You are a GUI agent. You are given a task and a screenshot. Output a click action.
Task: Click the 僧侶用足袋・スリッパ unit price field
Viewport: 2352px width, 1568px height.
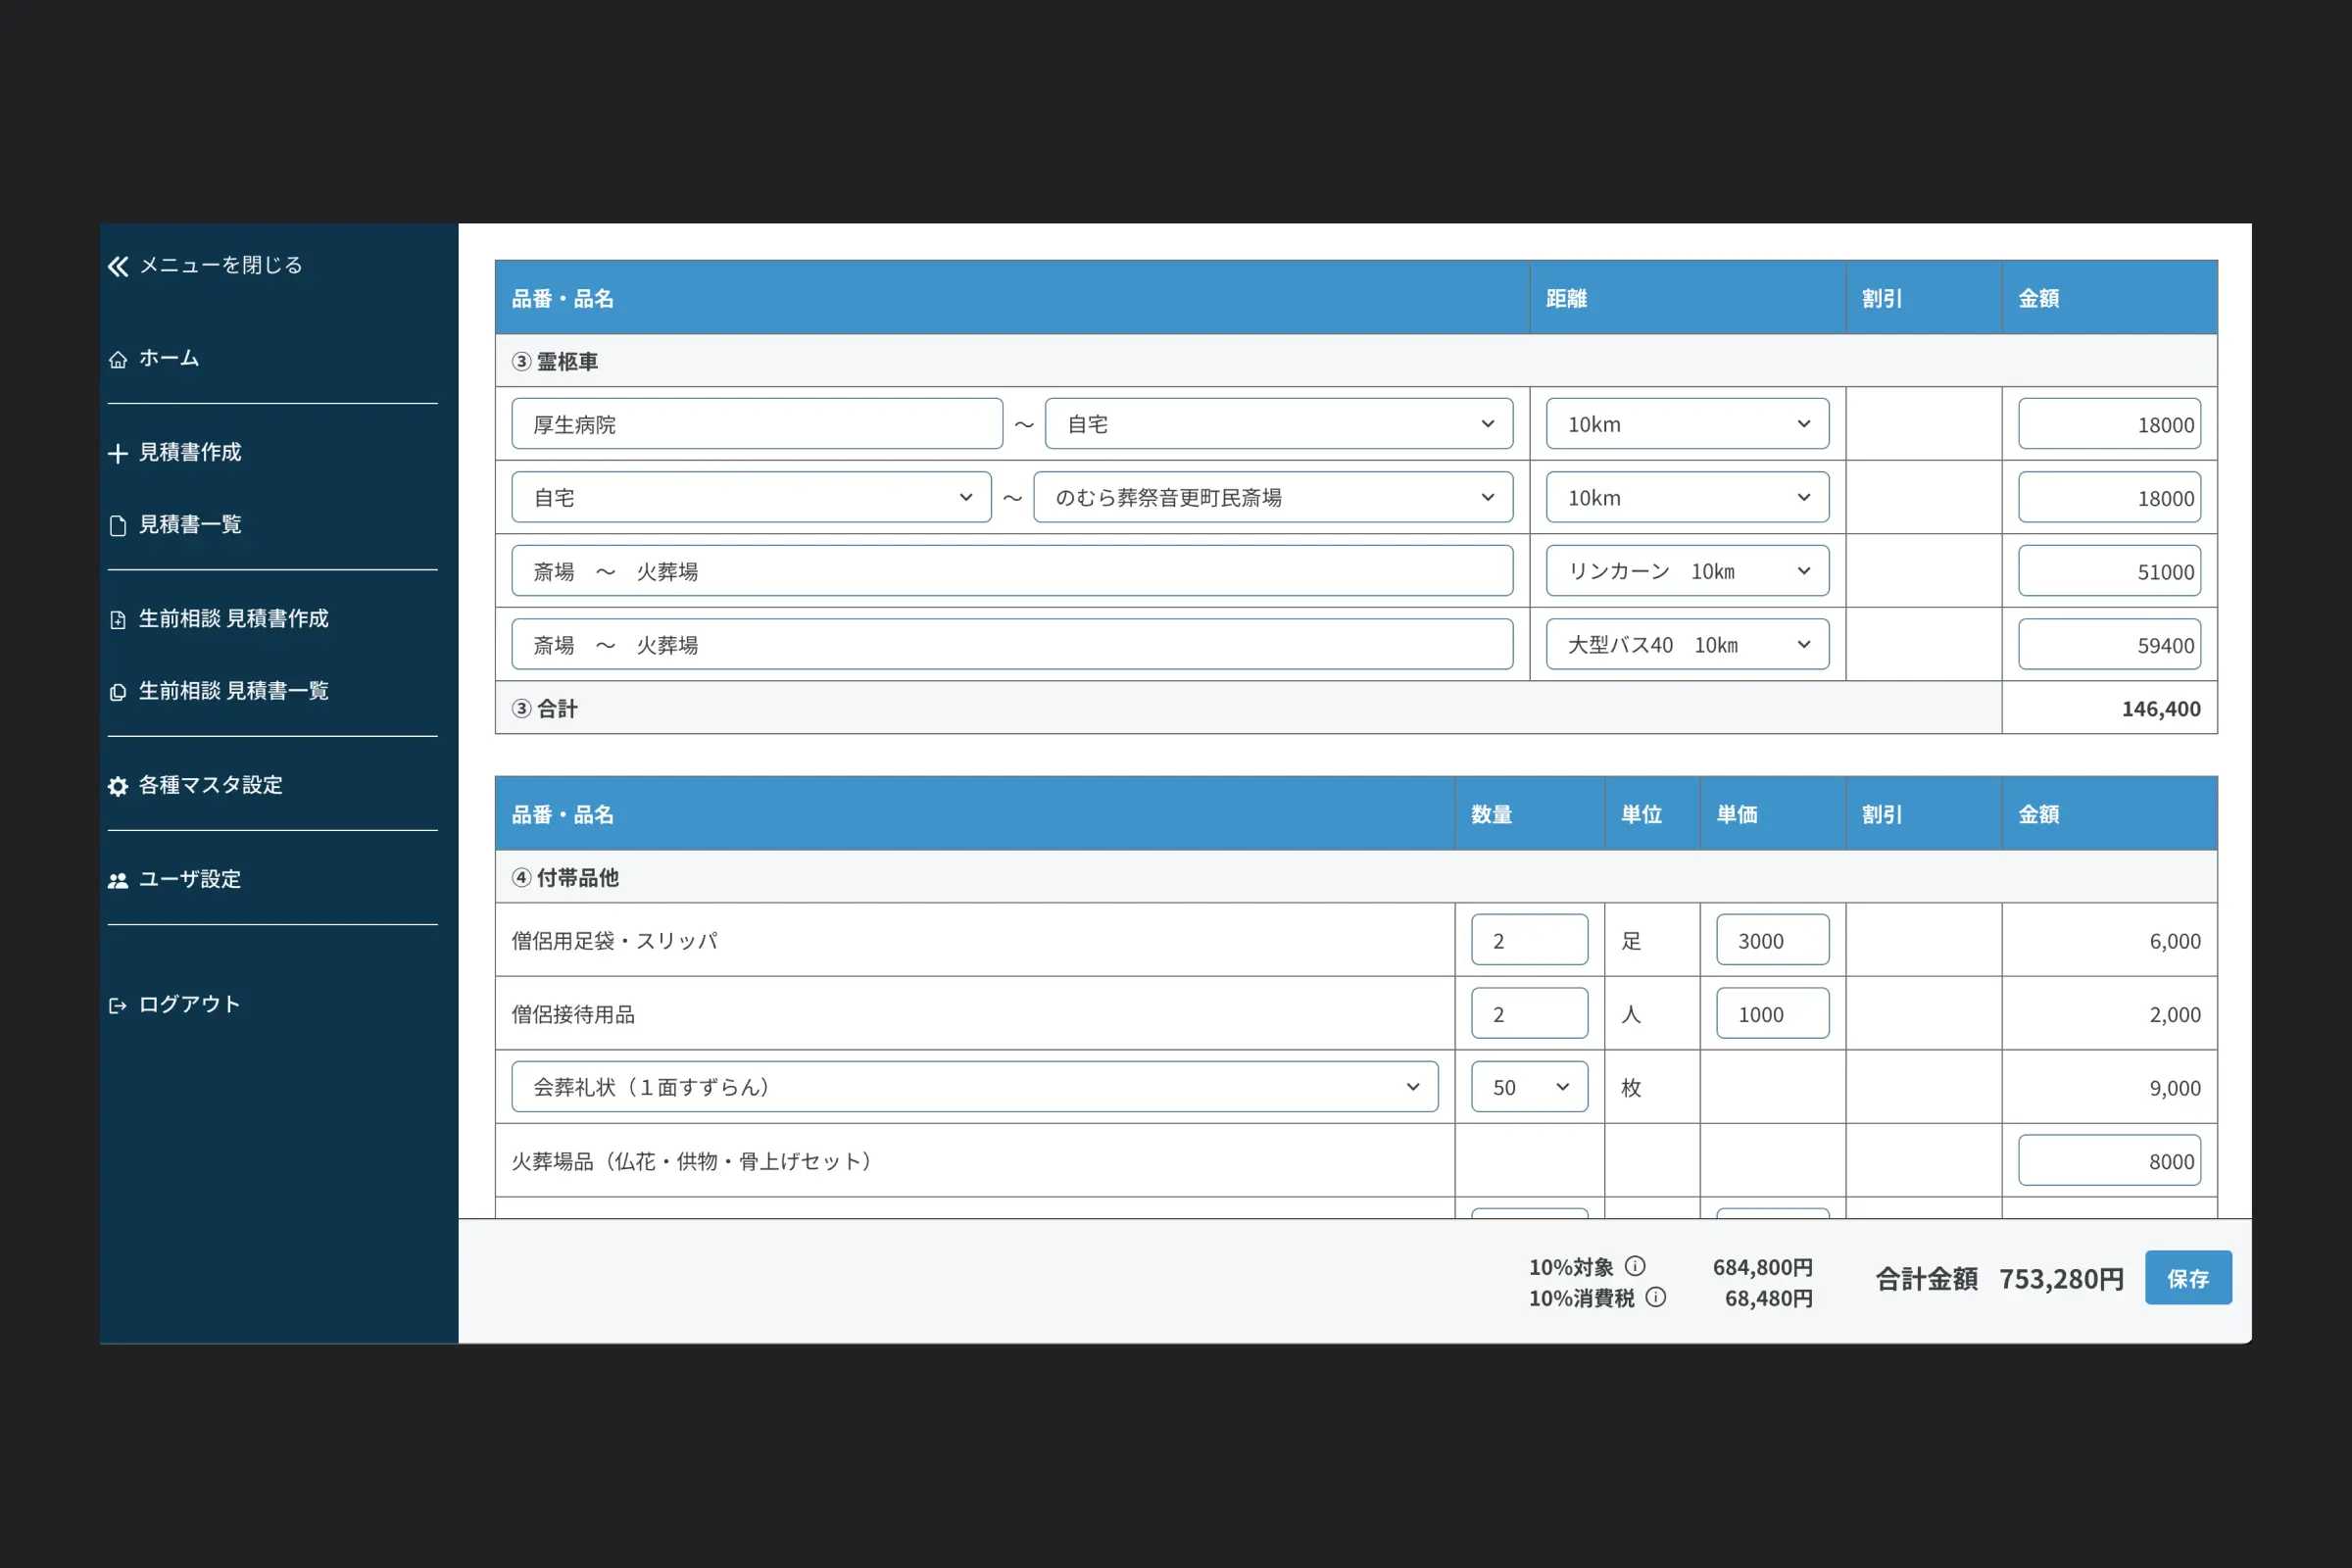pyautogui.click(x=1771, y=940)
